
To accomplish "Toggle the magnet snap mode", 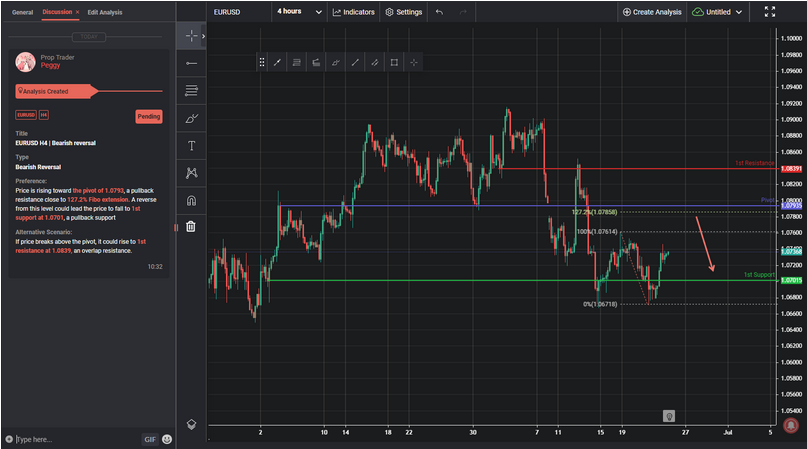I will click(x=191, y=200).
